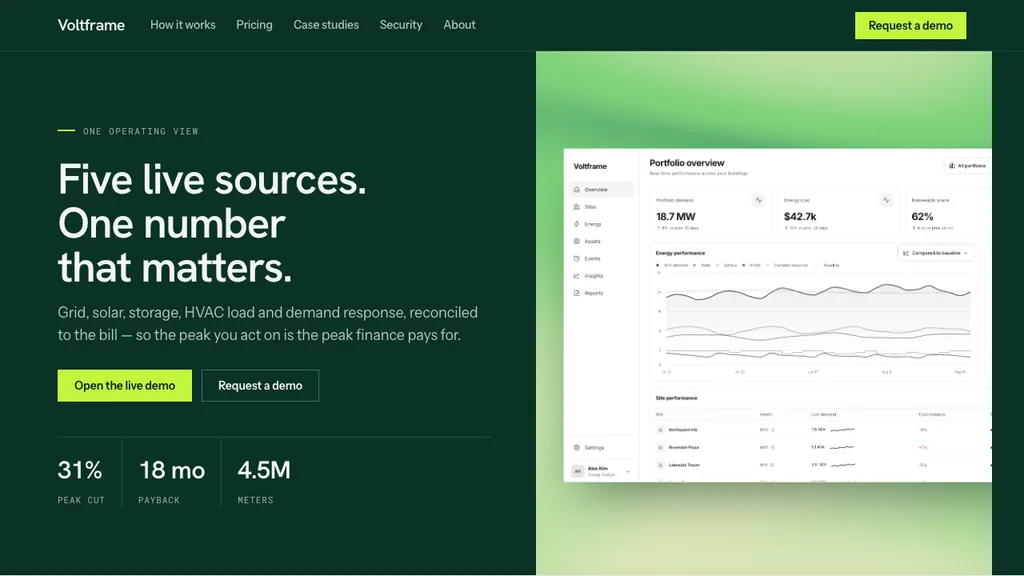Open the About page
Image resolution: width=1024 pixels, height=576 pixels.
coord(459,25)
